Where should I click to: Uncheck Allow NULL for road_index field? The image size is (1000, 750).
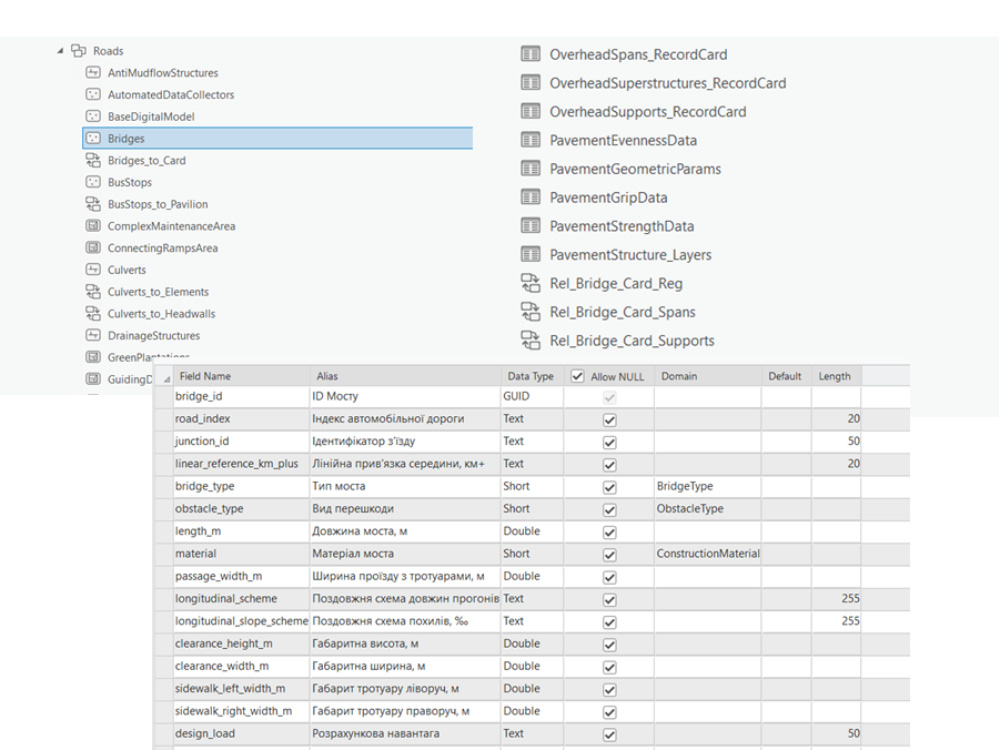[x=610, y=420]
